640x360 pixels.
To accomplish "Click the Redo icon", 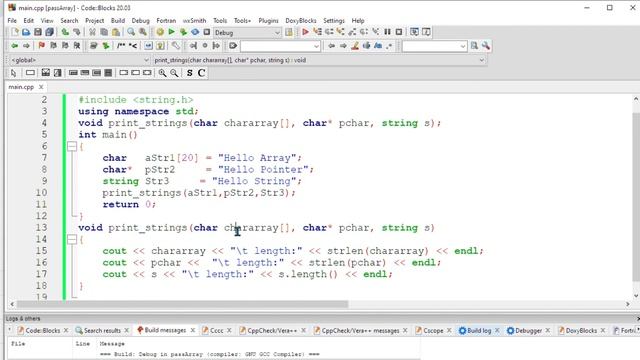I will coord(76,32).
